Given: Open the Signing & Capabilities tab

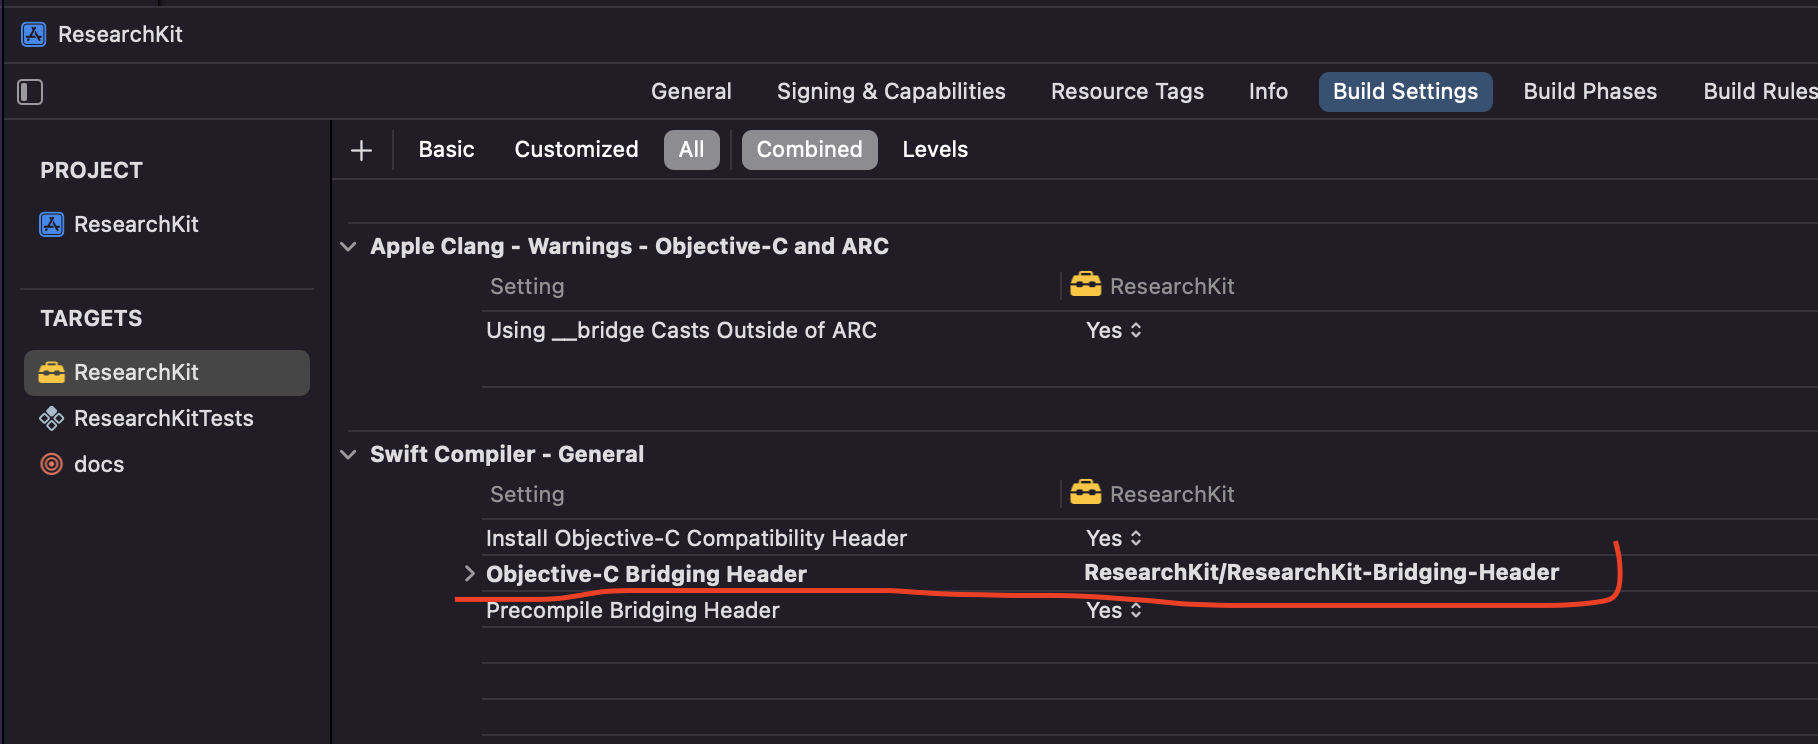Looking at the screenshot, I should click(x=891, y=92).
